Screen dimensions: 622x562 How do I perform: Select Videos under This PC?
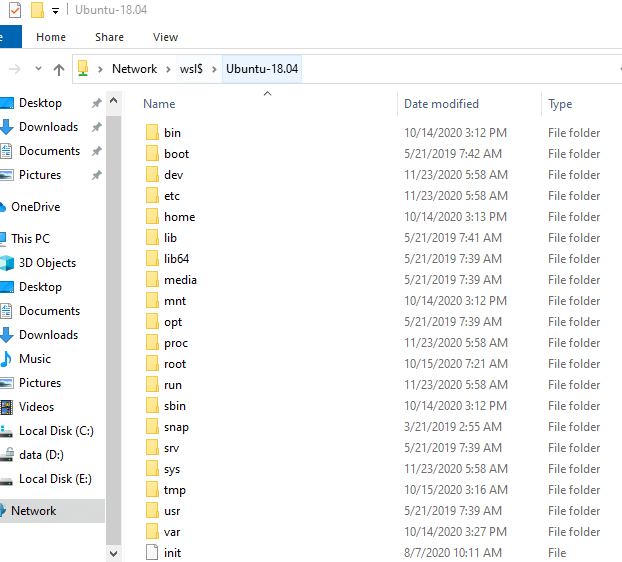(x=36, y=407)
